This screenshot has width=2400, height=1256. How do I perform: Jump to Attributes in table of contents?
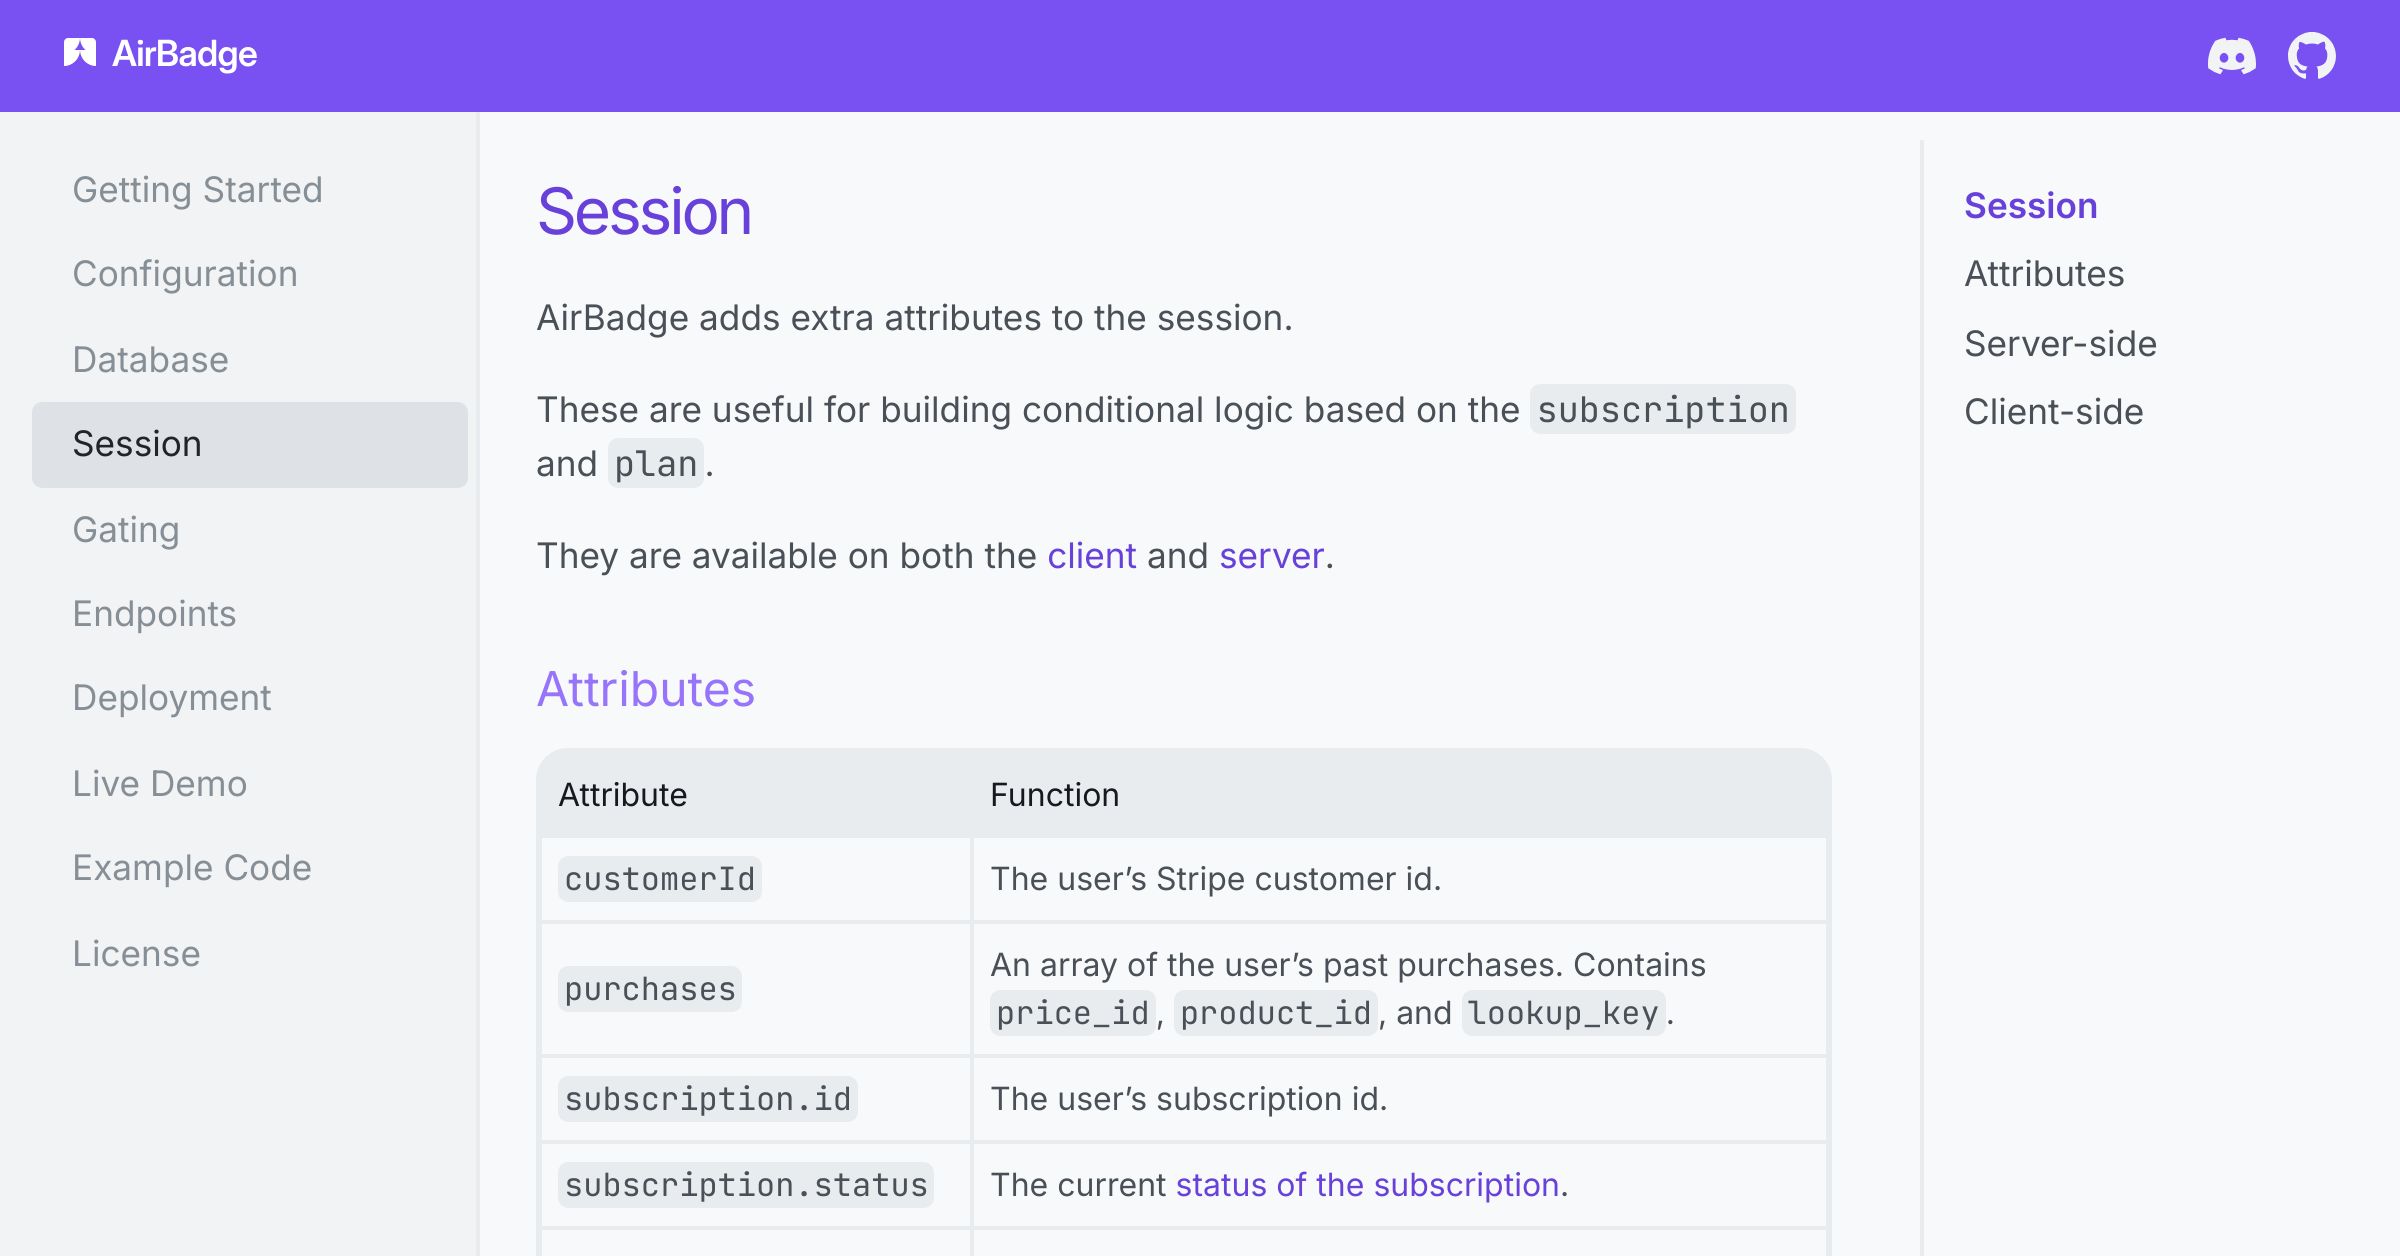click(2044, 274)
